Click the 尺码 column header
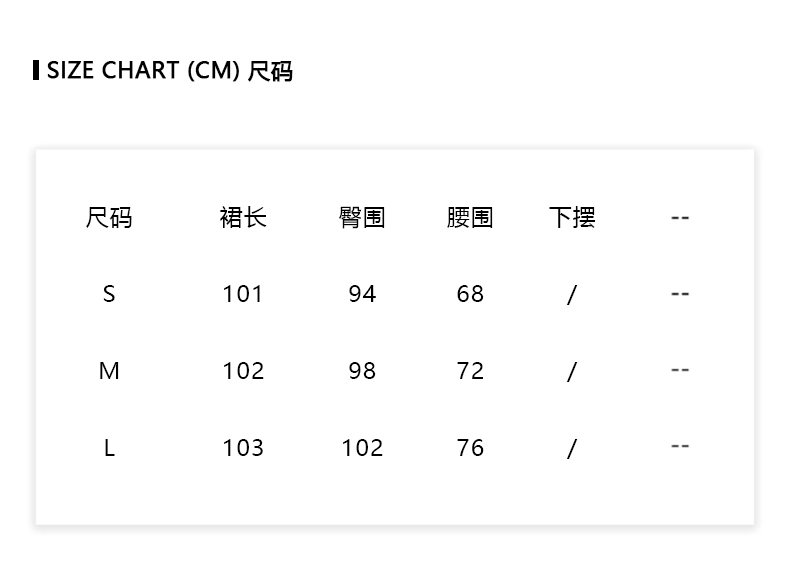The height and width of the screenshot is (575, 790). click(109, 217)
